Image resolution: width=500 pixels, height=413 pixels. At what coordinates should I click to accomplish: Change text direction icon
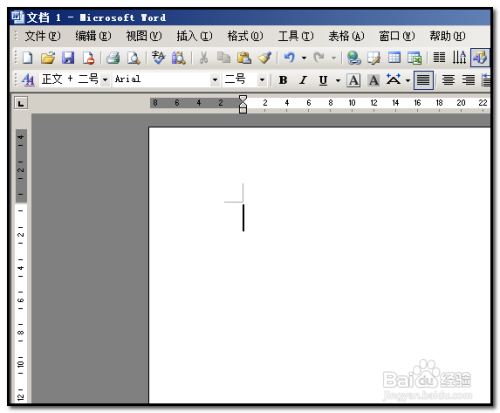(459, 58)
